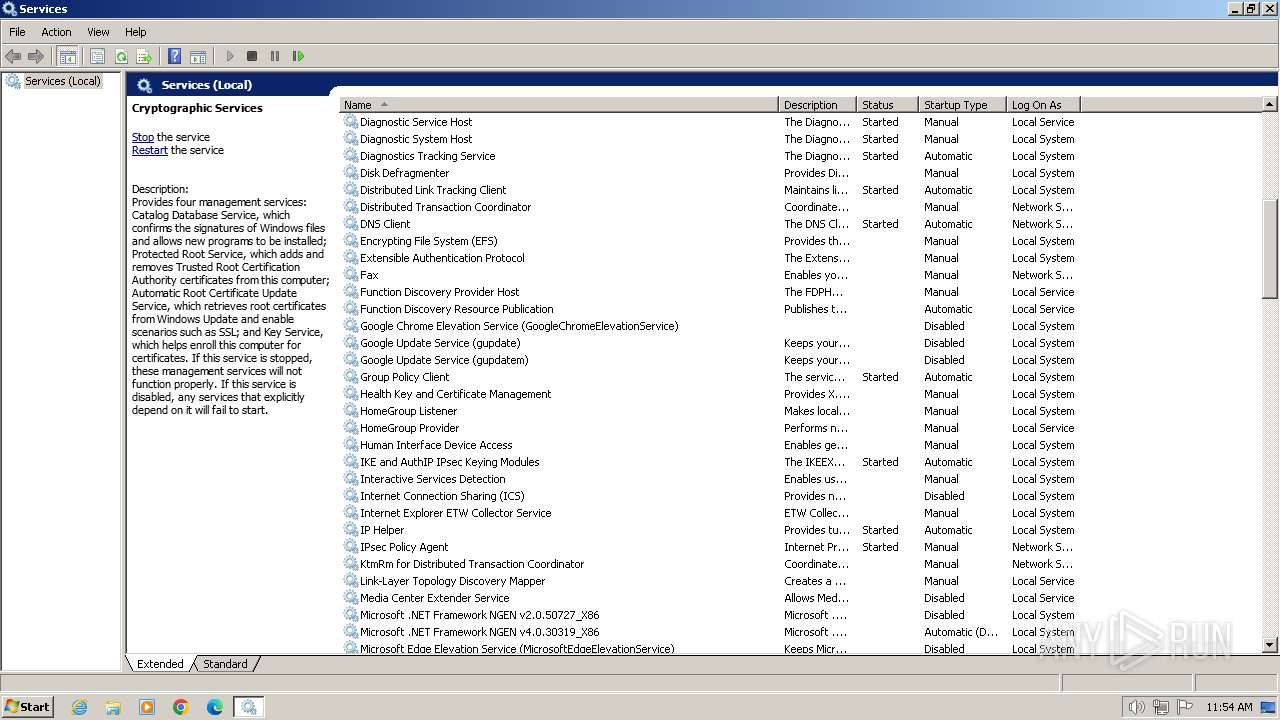The height and width of the screenshot is (720, 1280).
Task: Click the gear icon beside Link-Layer Topology Discovery Mapper
Action: click(x=351, y=581)
